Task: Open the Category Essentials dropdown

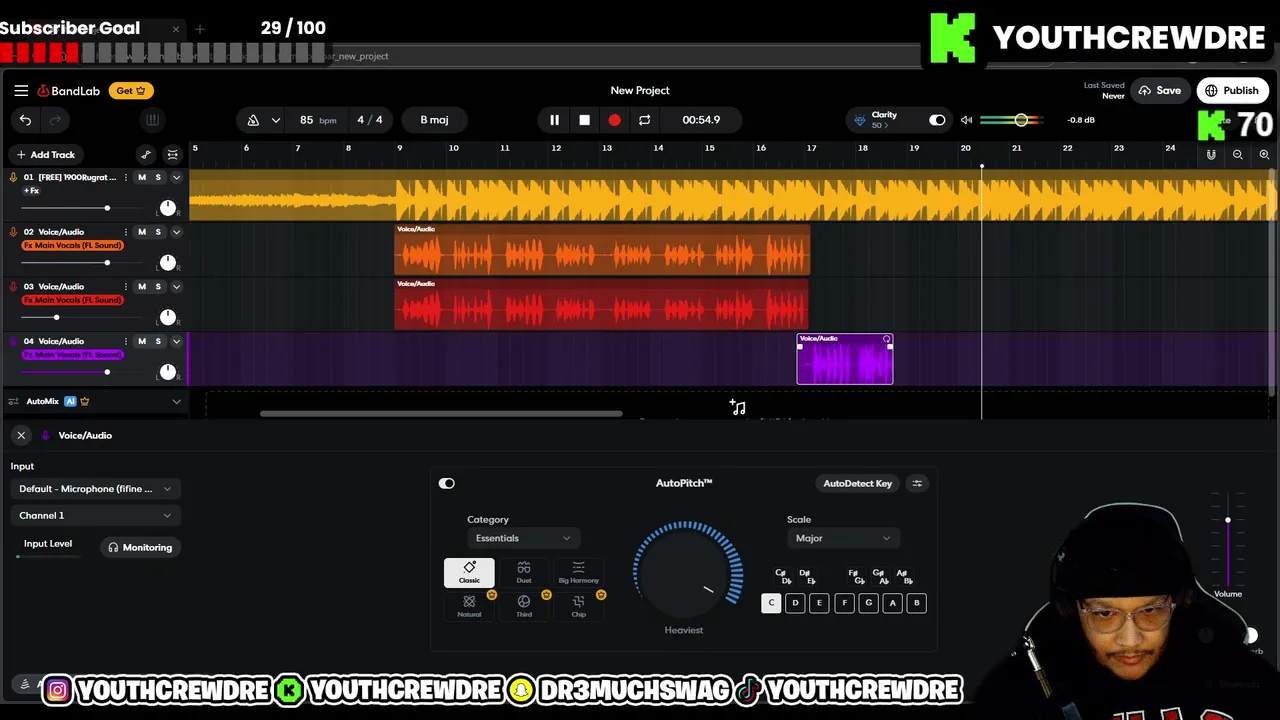Action: pyautogui.click(x=522, y=538)
